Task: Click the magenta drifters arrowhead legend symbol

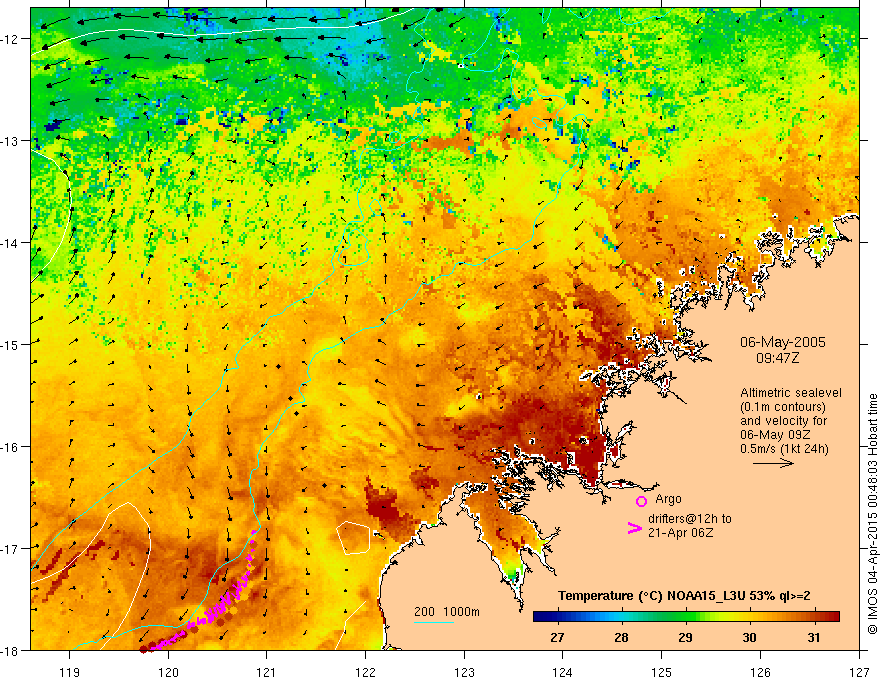Action: tap(634, 528)
